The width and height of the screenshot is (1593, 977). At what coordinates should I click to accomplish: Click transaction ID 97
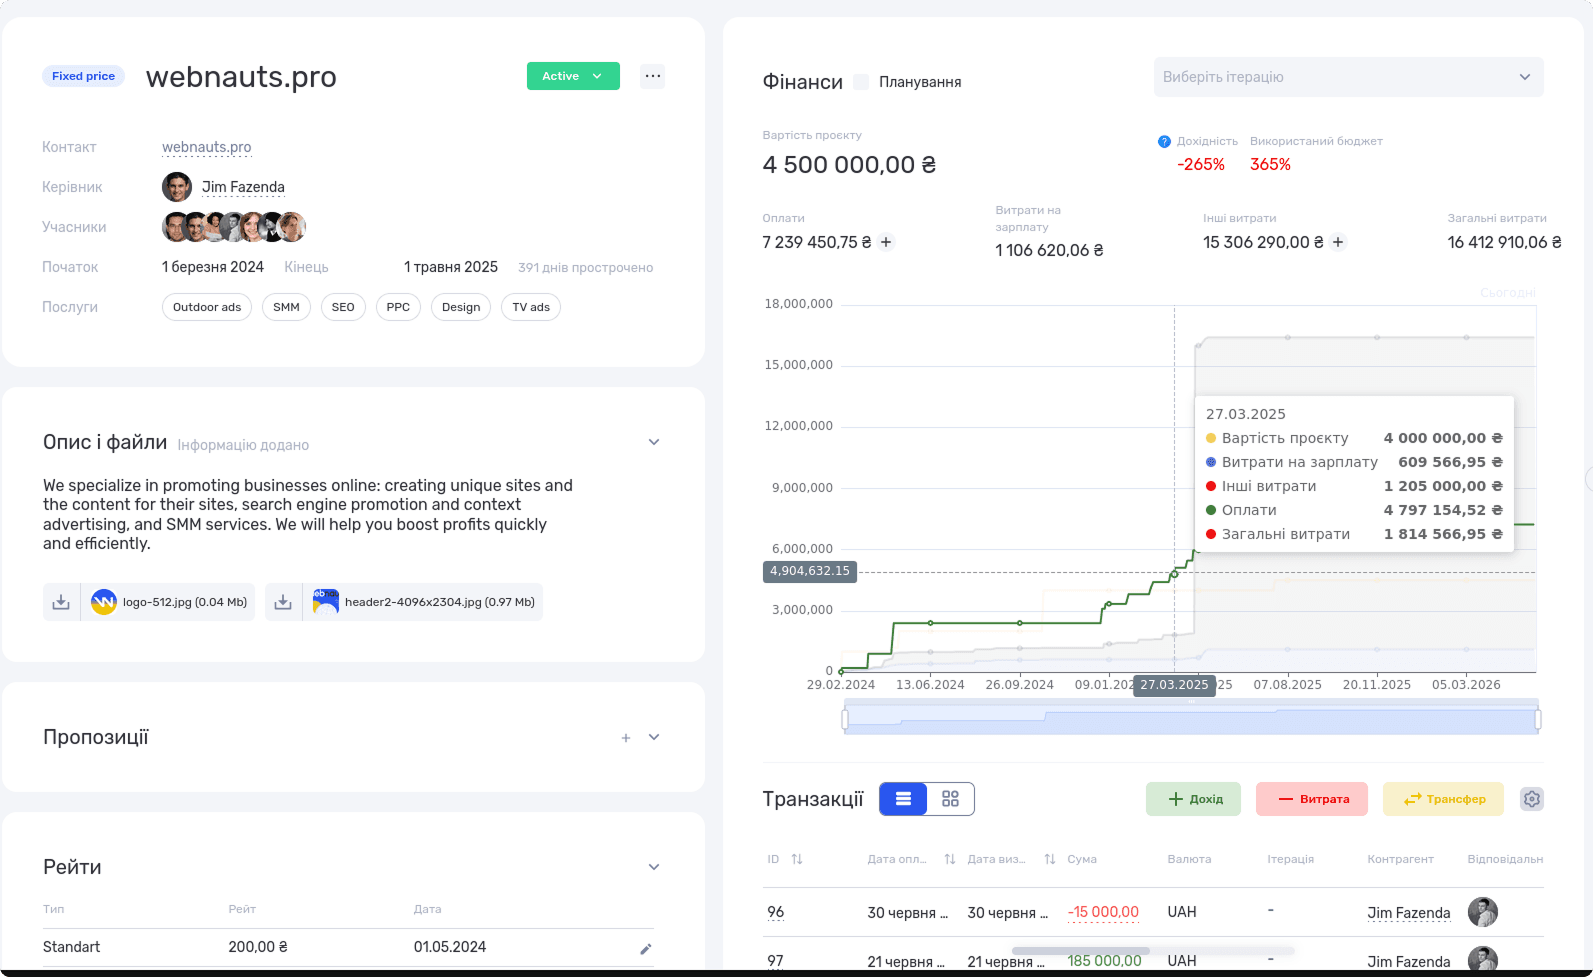(x=776, y=961)
